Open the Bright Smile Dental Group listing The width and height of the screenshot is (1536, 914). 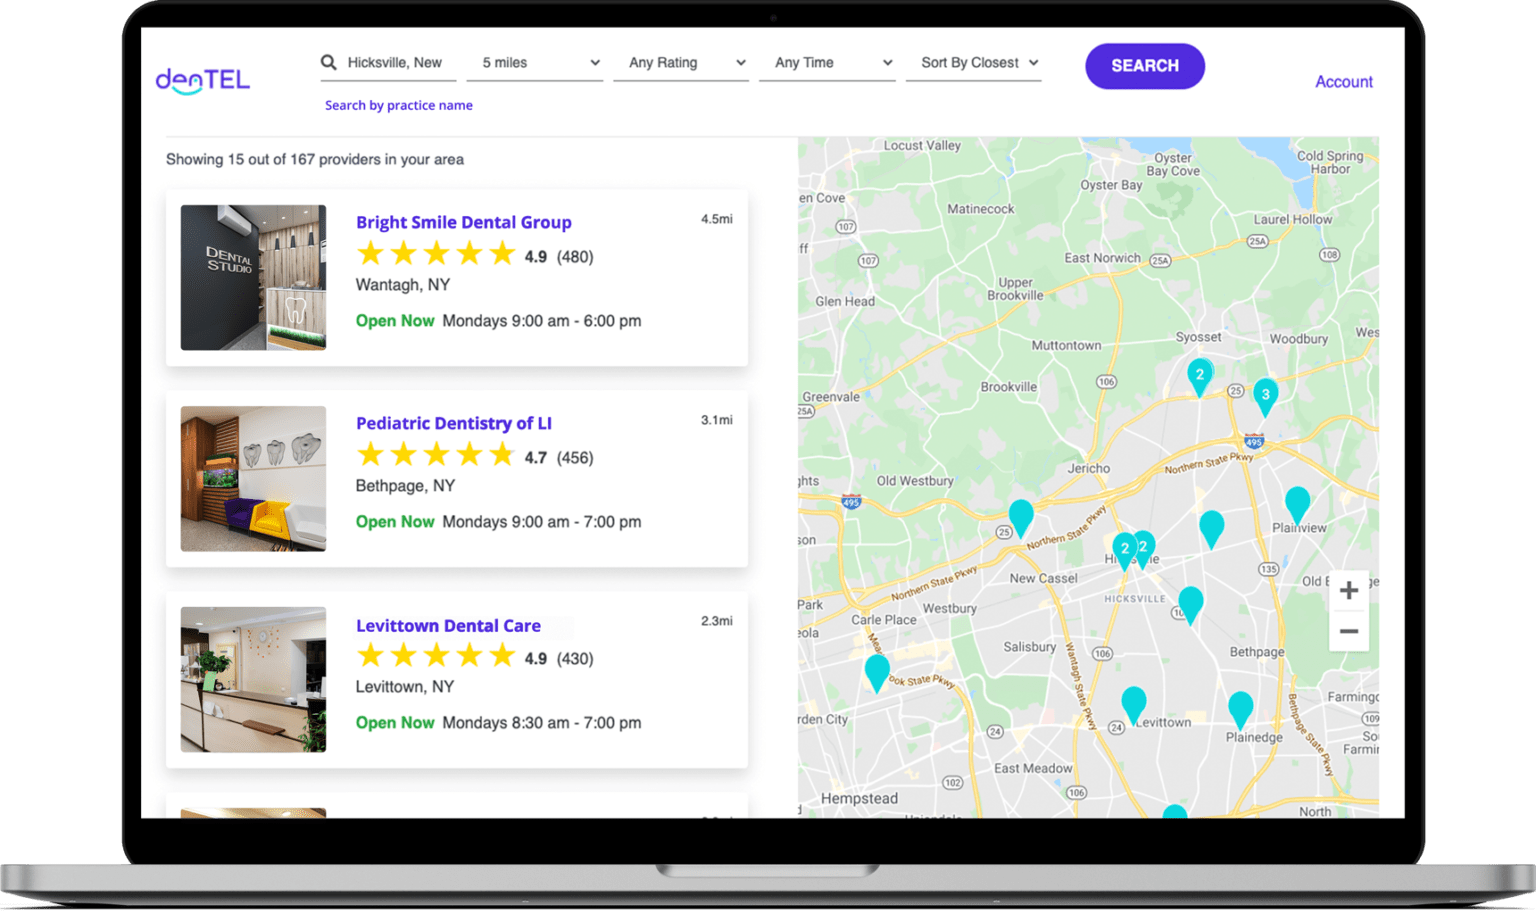tap(464, 222)
